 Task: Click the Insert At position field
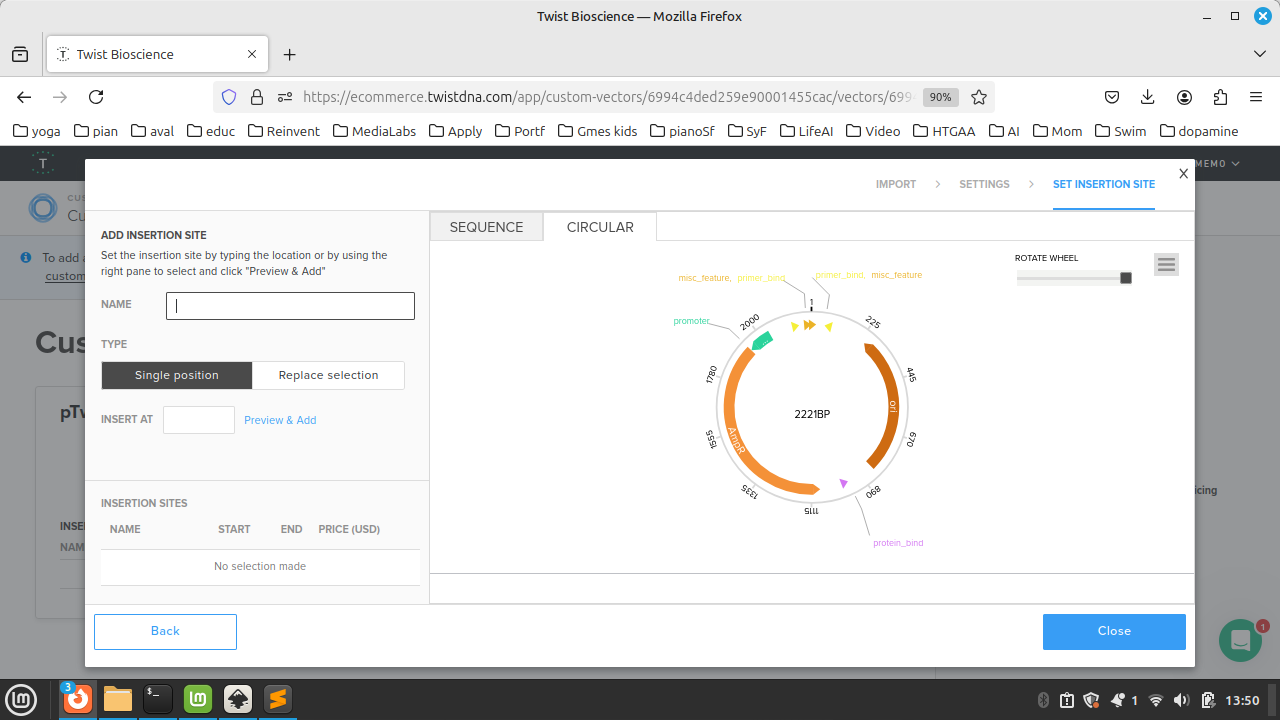click(x=199, y=420)
